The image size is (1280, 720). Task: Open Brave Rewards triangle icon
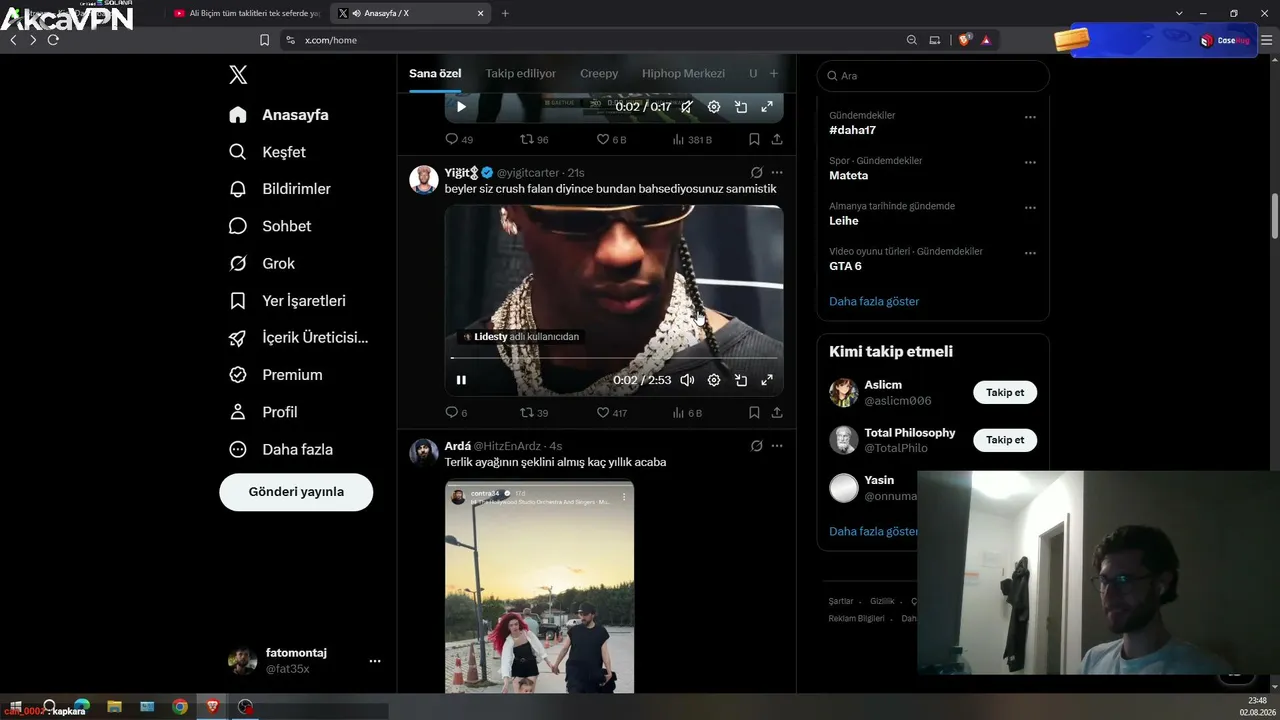coord(986,40)
